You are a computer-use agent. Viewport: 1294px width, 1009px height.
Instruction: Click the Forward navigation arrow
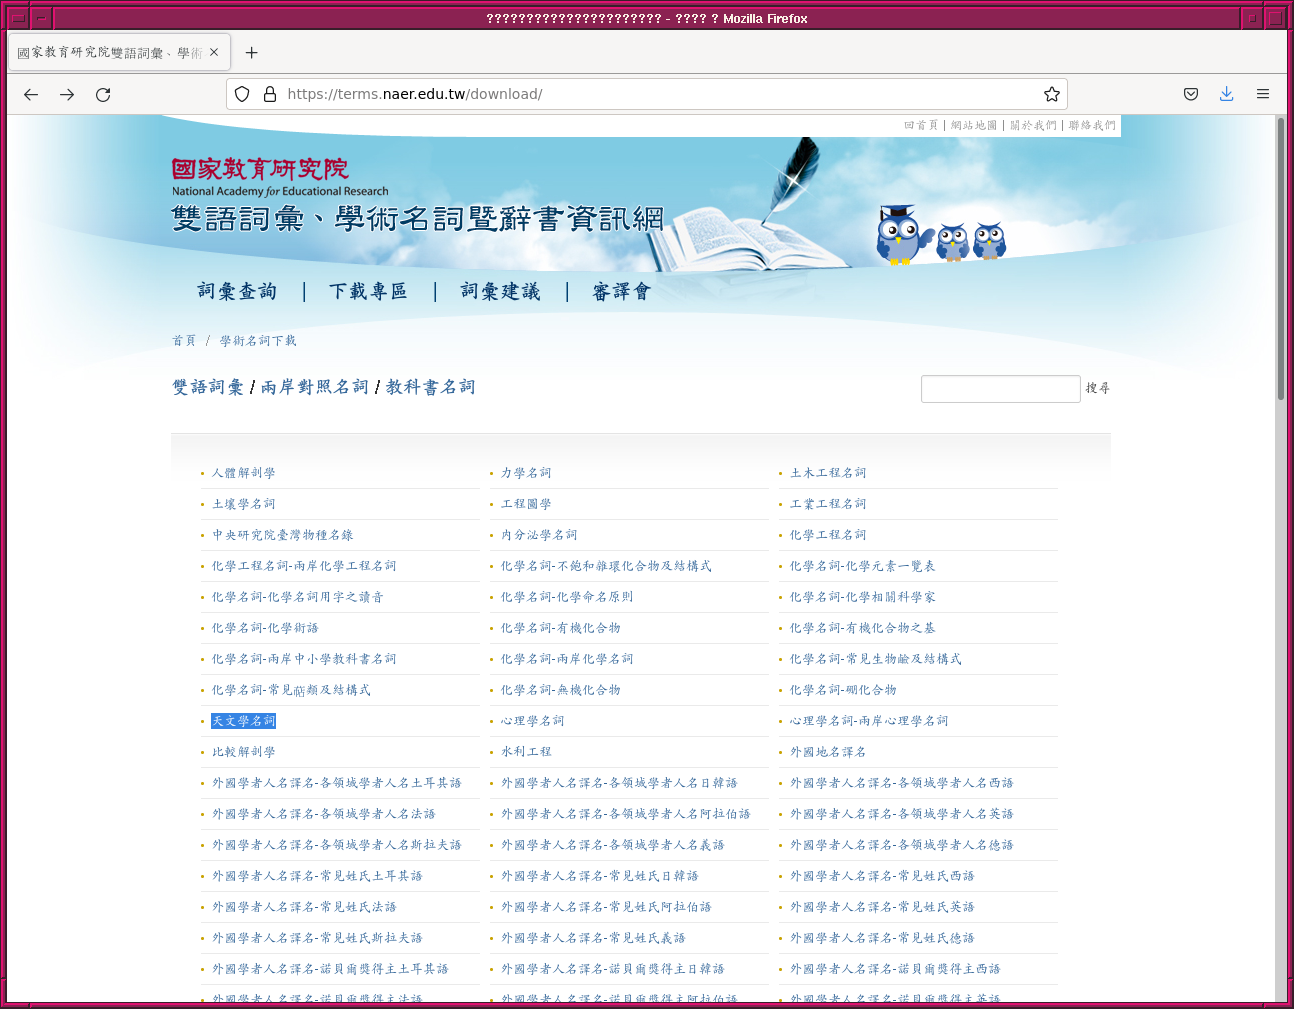point(67,94)
